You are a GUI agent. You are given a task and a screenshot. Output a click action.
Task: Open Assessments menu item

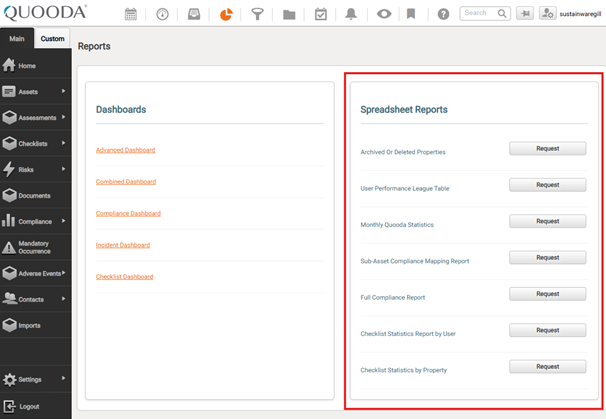[x=37, y=118]
